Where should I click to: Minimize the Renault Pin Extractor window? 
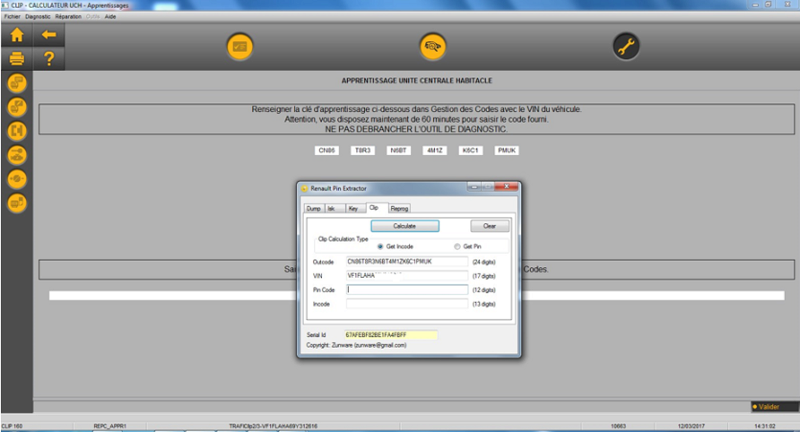click(x=474, y=187)
